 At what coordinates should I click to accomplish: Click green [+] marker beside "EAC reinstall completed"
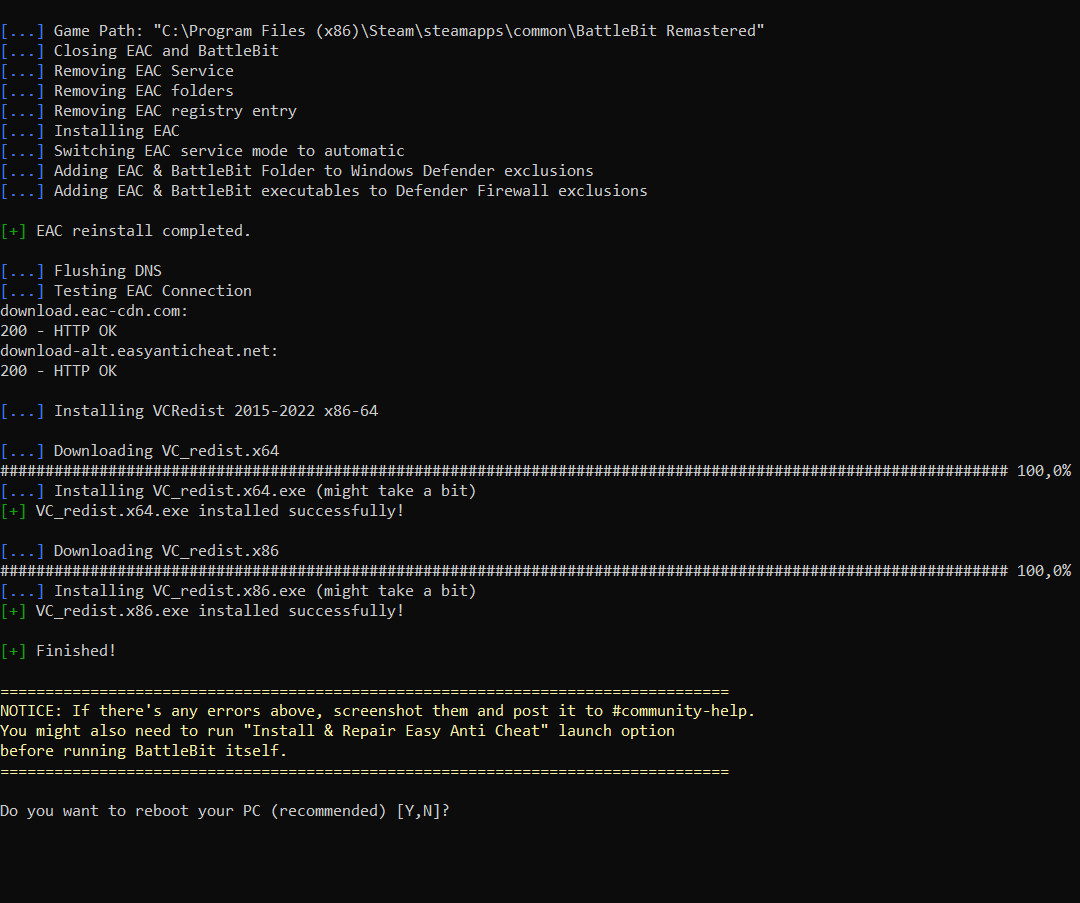(x=13, y=231)
